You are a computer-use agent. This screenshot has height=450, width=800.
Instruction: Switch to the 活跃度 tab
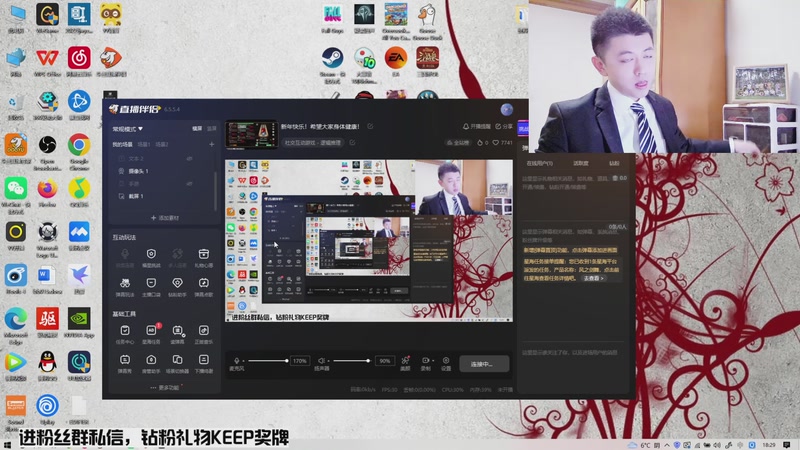tap(581, 163)
